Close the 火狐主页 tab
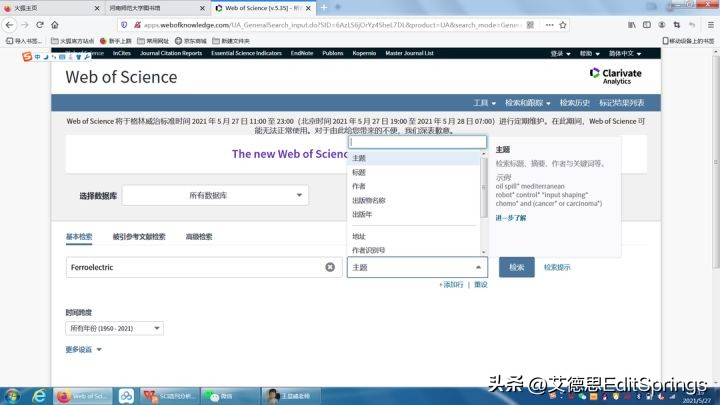 click(x=97, y=8)
